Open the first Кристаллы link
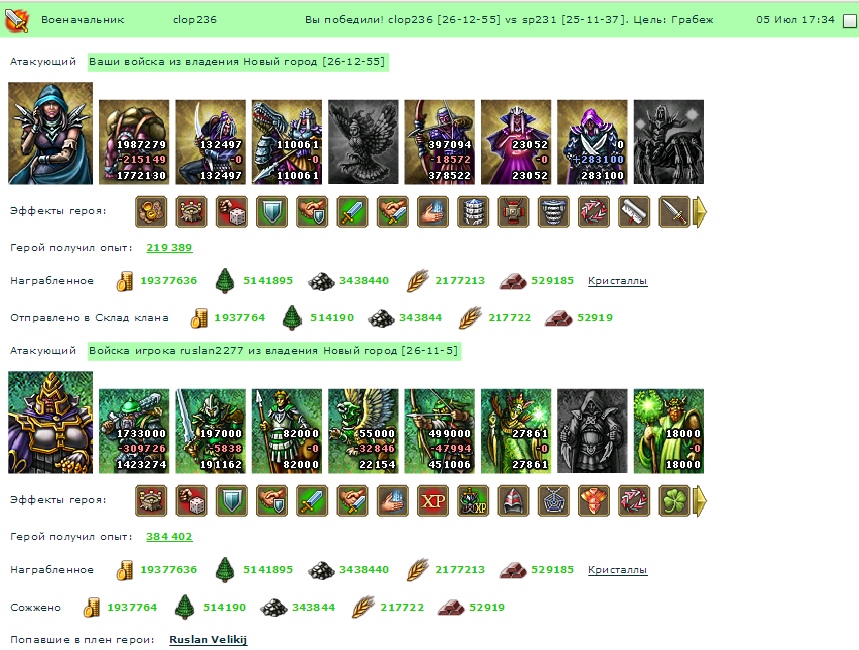Viewport: 859px width, 650px height. point(617,281)
